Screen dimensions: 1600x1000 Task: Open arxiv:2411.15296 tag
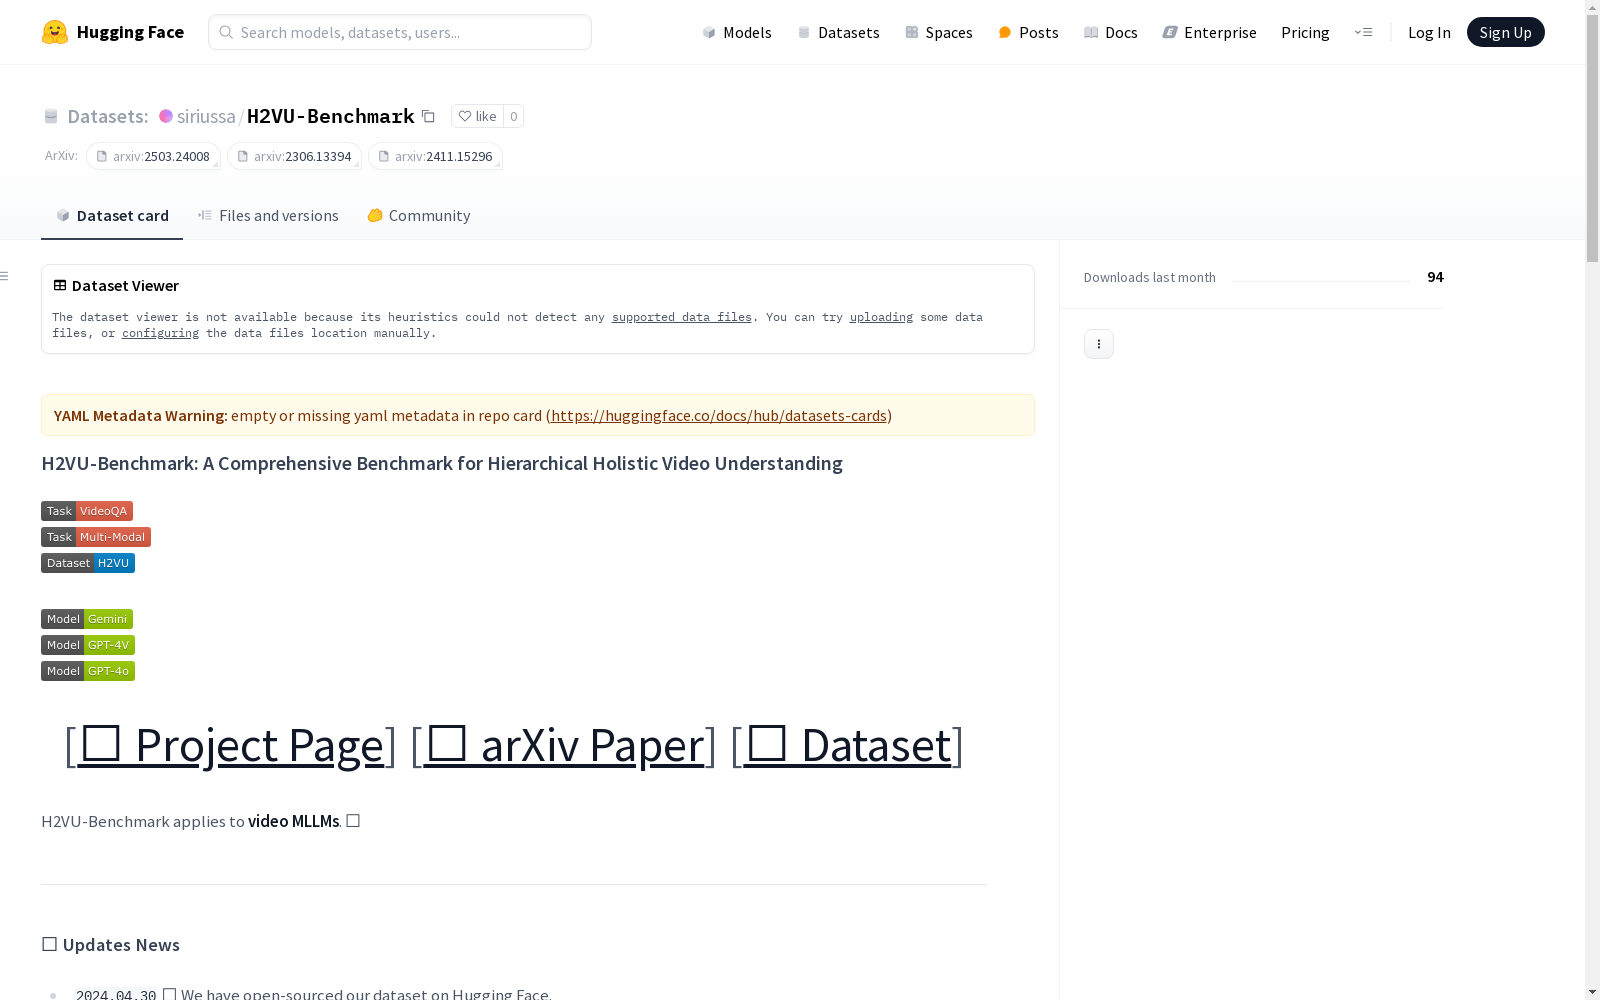tap(435, 156)
